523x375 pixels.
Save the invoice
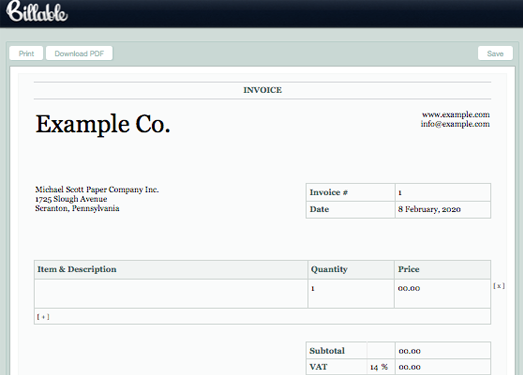coord(495,53)
